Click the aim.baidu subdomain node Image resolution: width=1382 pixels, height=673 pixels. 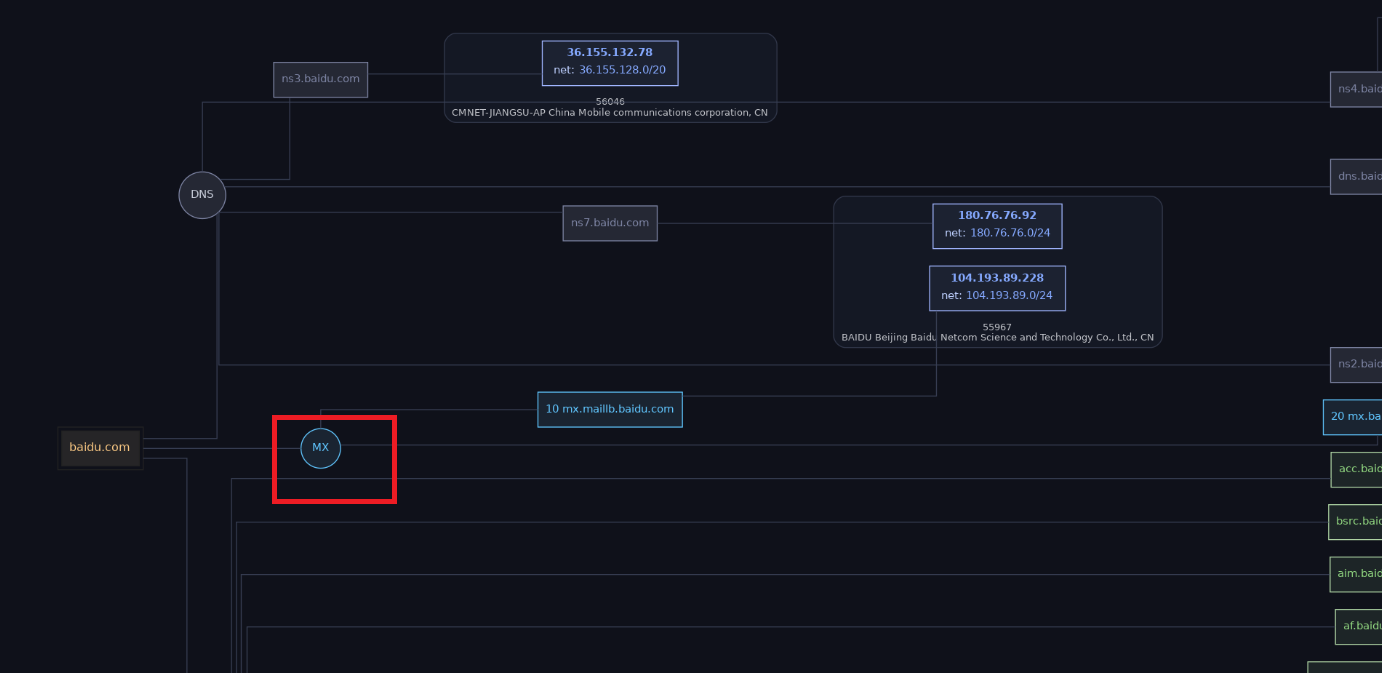[1357, 573]
